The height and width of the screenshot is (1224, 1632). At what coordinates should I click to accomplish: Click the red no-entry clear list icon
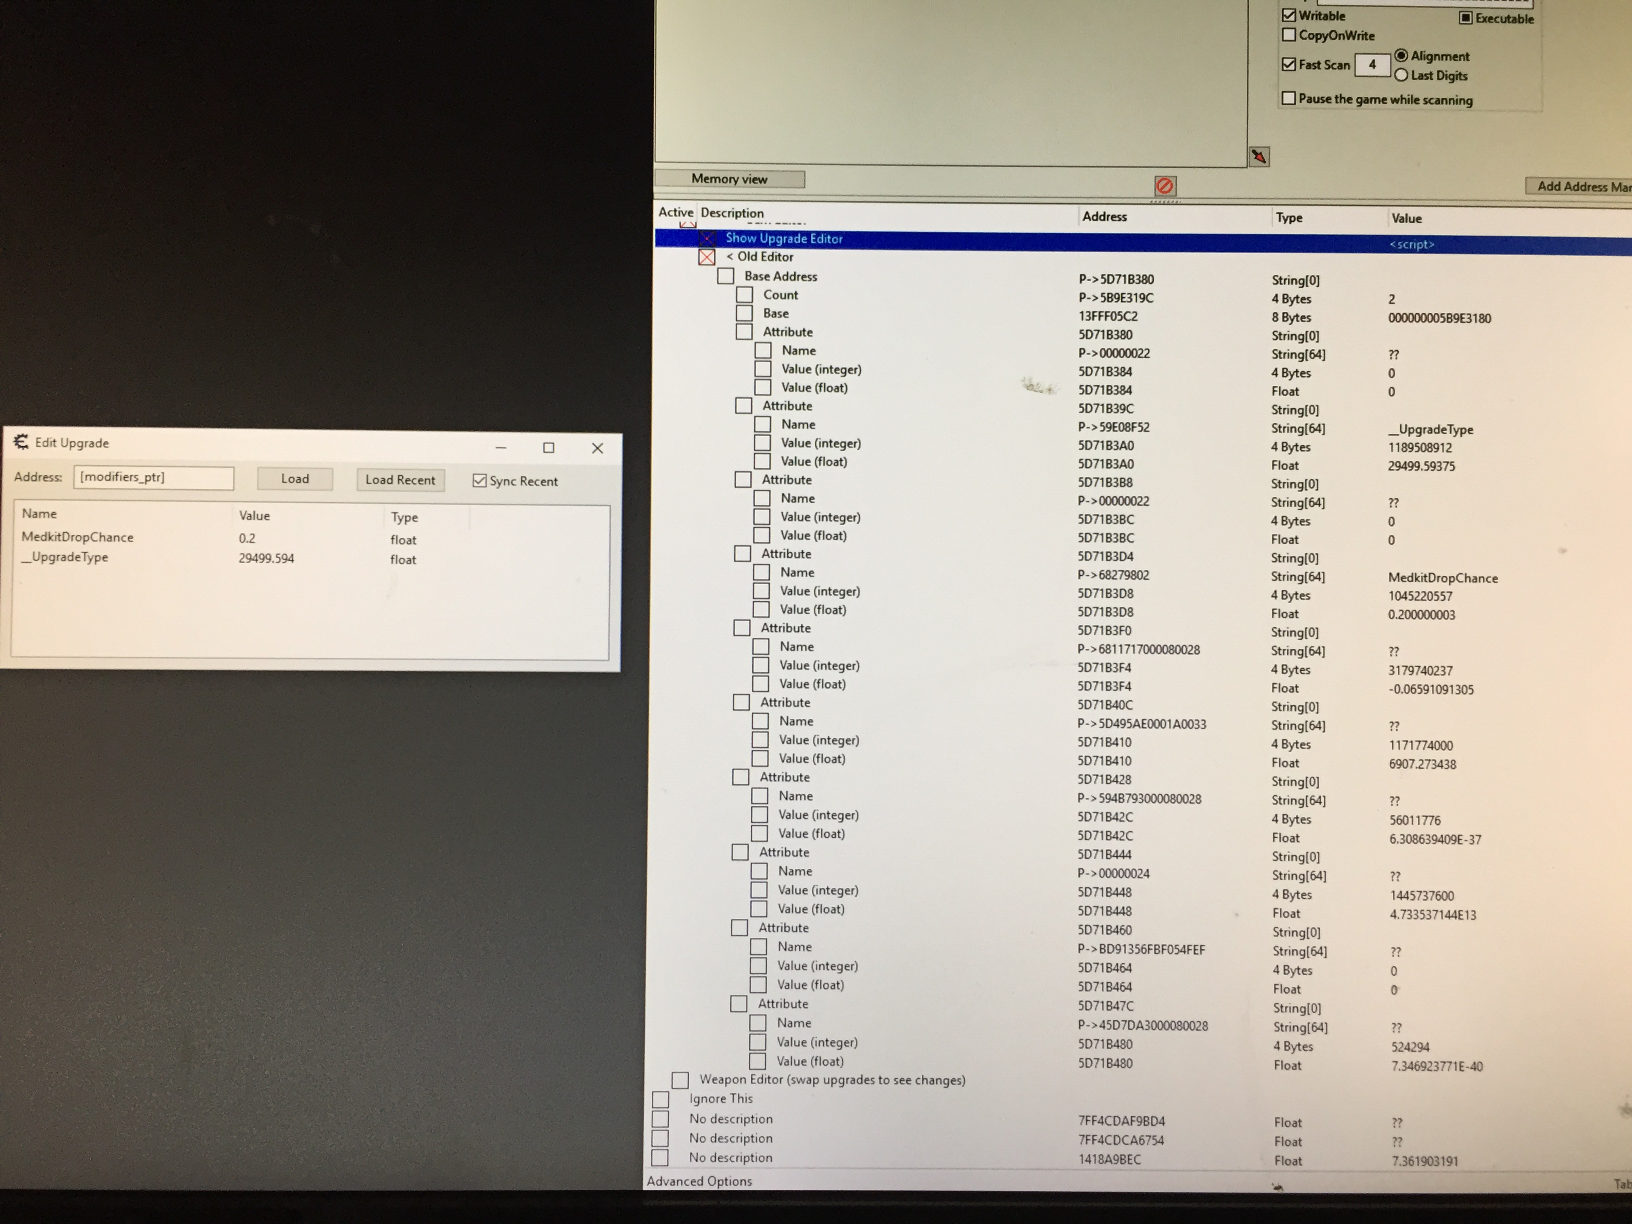[x=1165, y=186]
